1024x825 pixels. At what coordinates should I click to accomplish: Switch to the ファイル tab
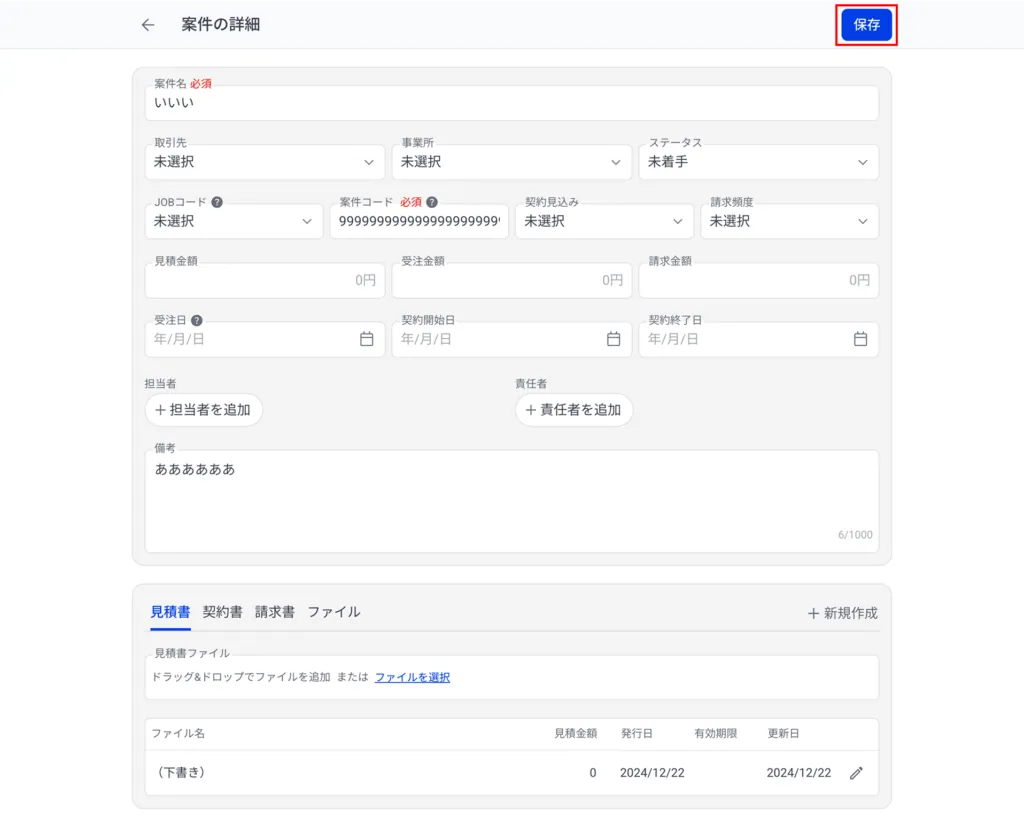point(334,612)
